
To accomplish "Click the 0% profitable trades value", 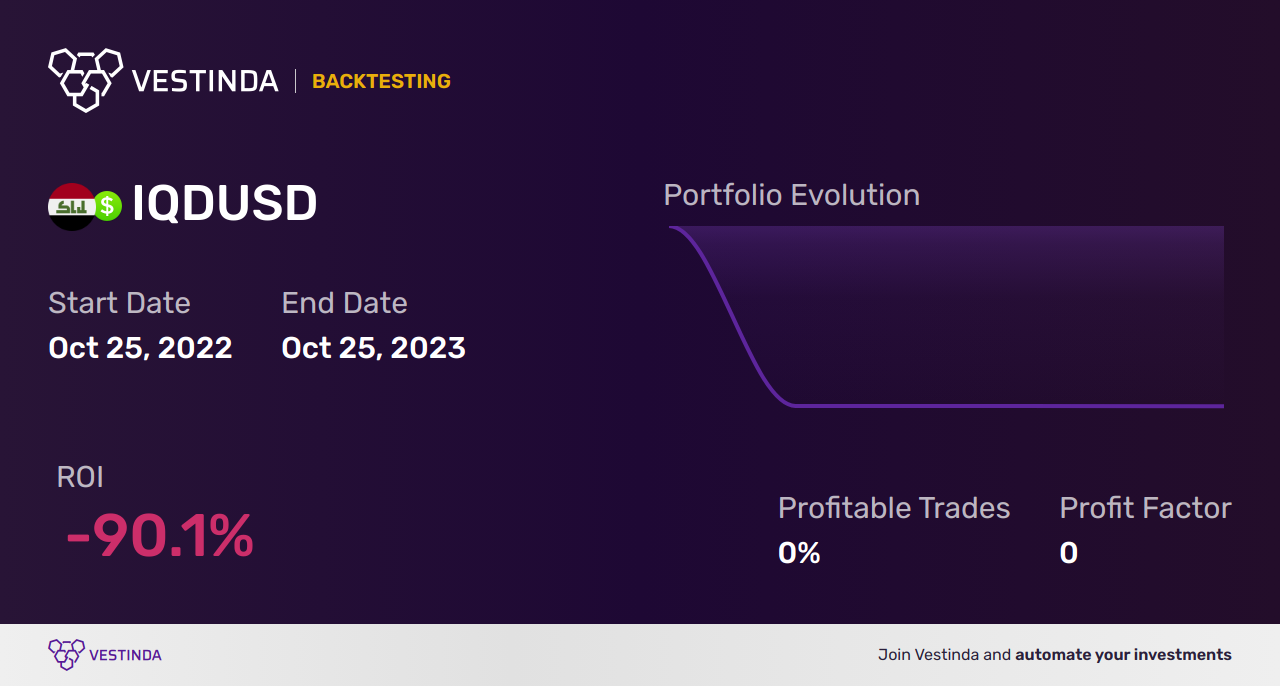I will 799,552.
